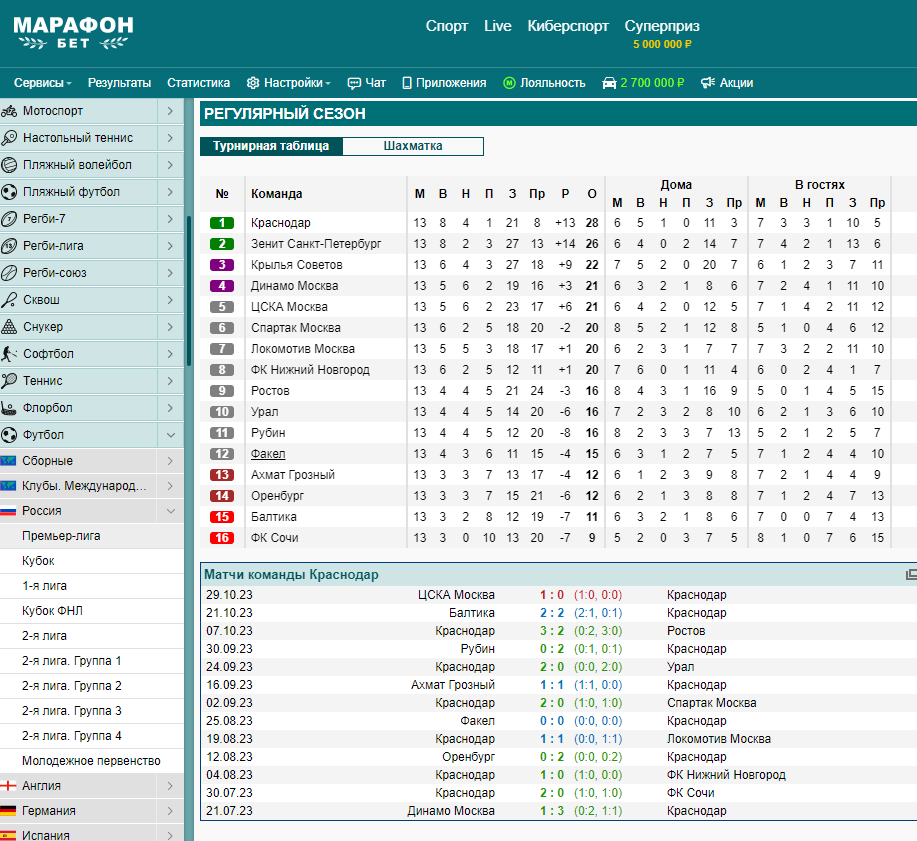Click the Snooker triangle icon
Image resolution: width=917 pixels, height=841 pixels.
point(9,327)
